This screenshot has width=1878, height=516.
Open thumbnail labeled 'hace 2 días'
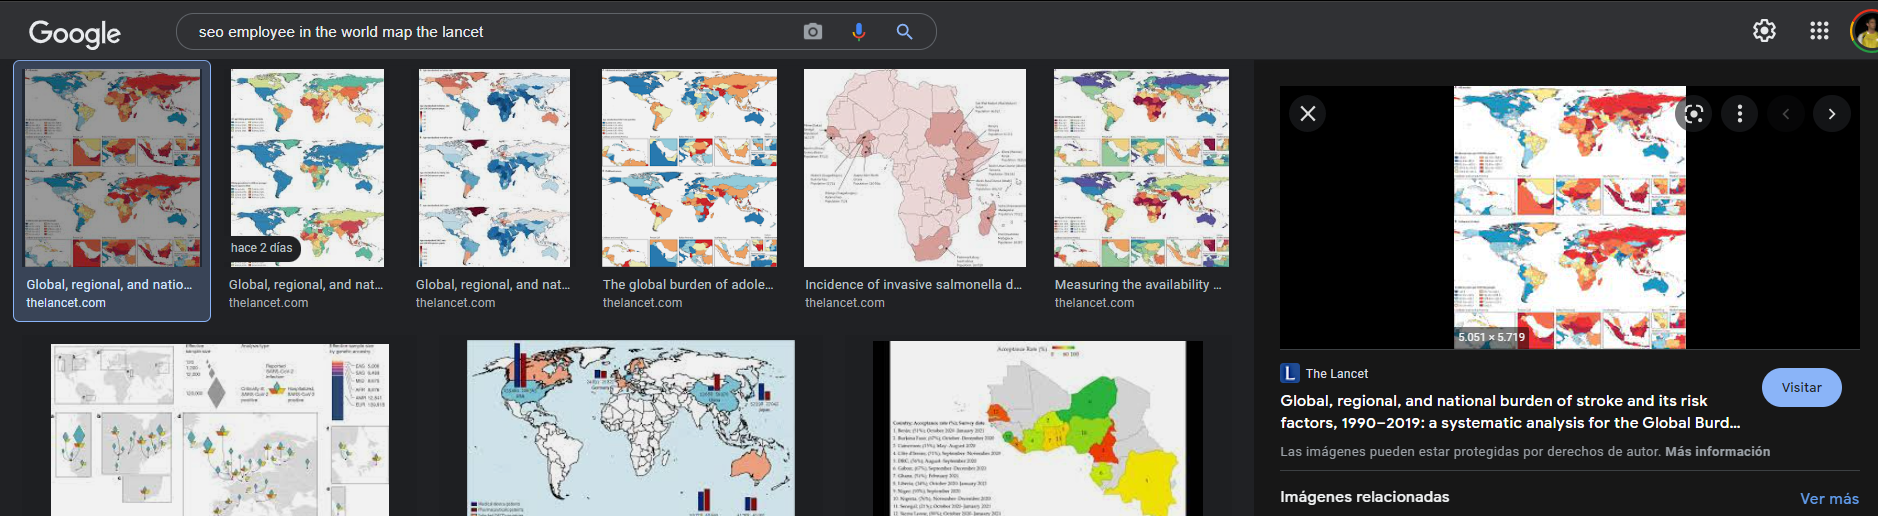307,168
